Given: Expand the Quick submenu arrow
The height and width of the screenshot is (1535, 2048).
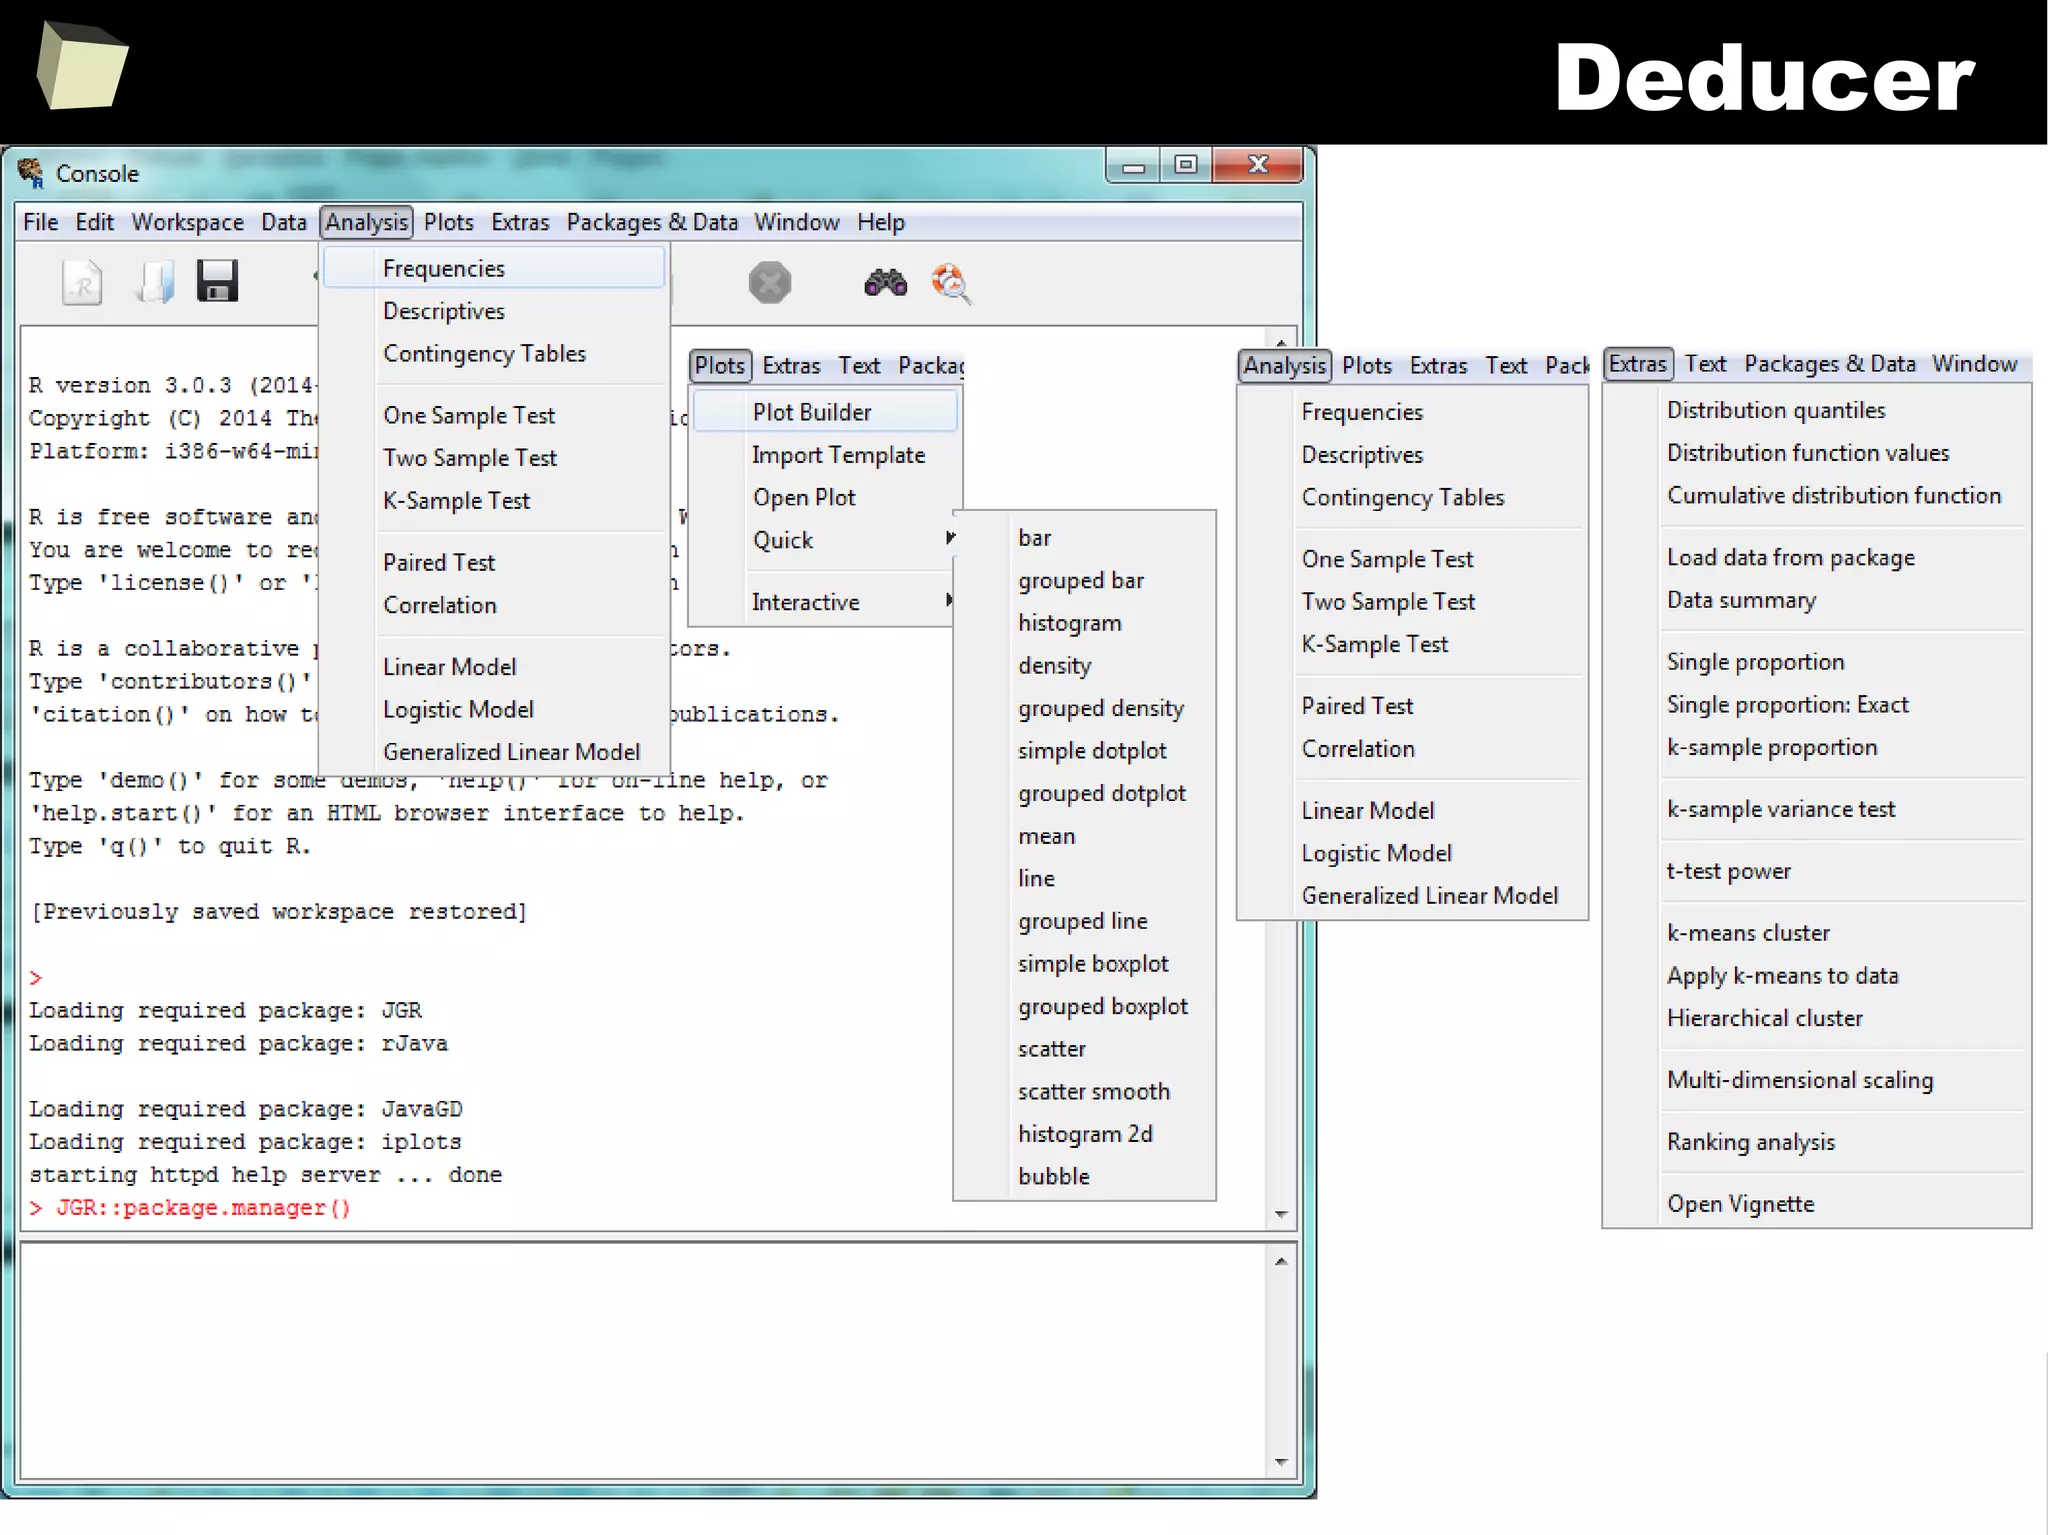Looking at the screenshot, I should click(x=950, y=538).
